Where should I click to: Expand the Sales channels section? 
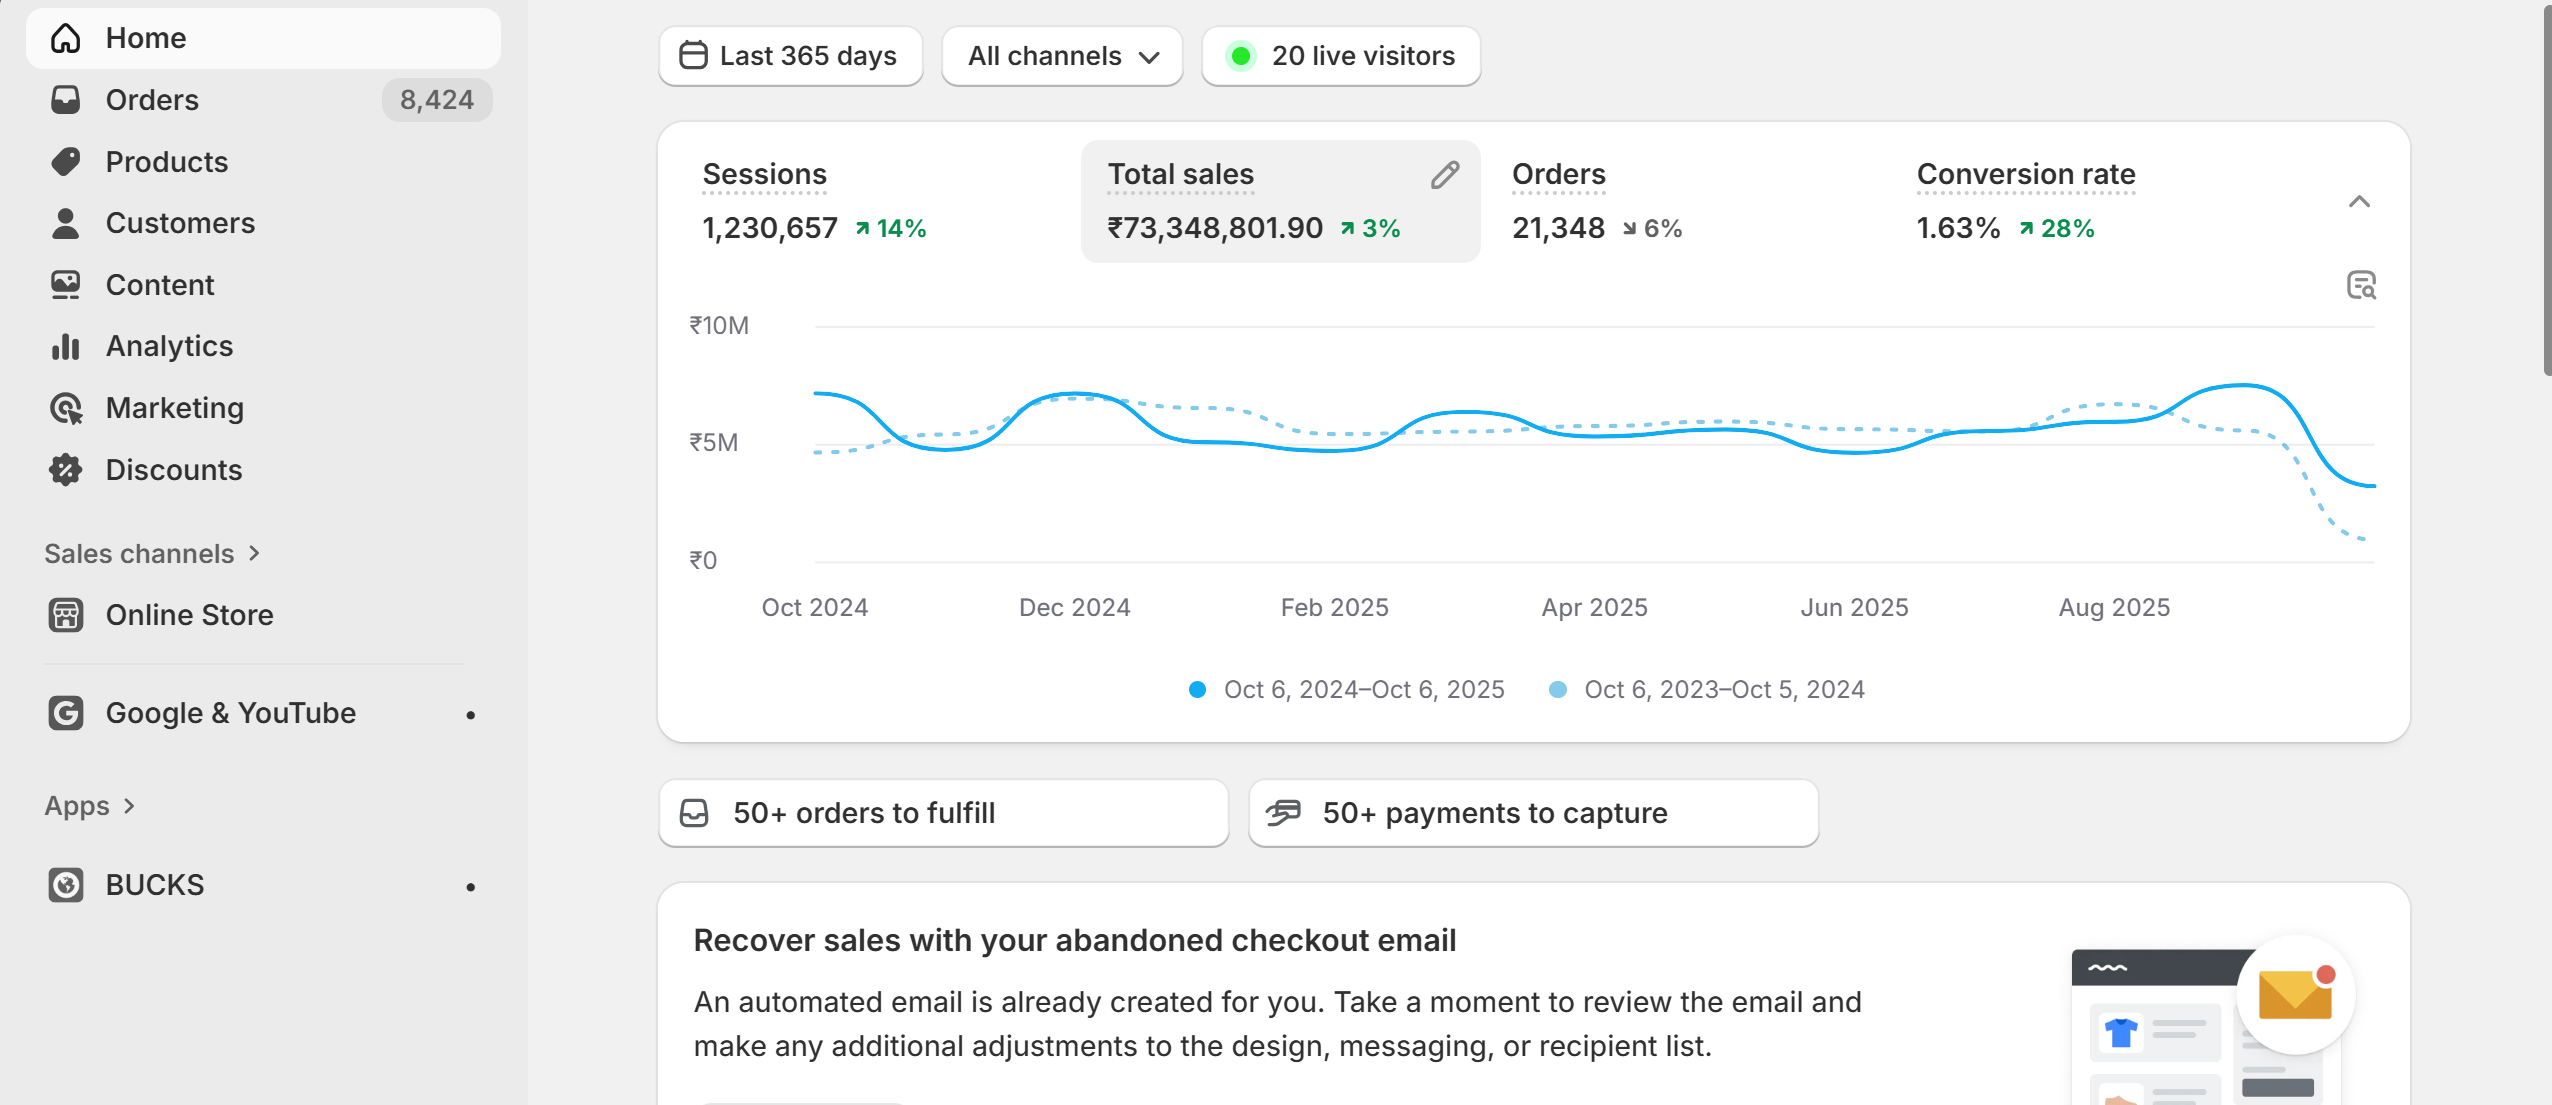click(152, 554)
